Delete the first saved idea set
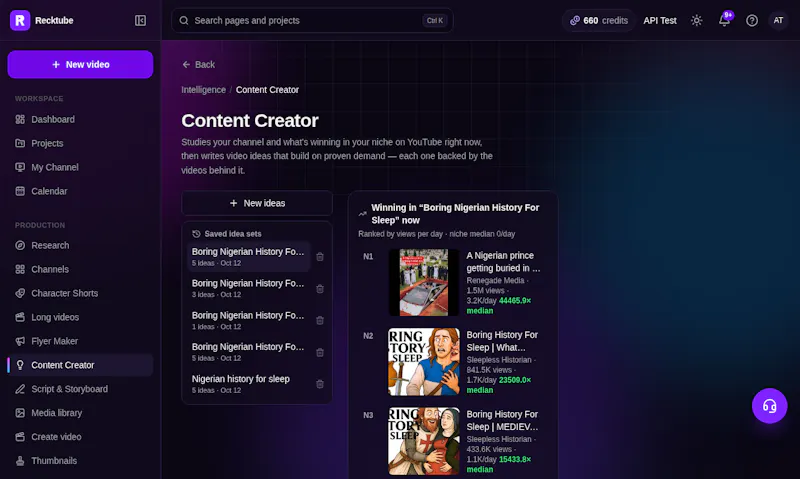800x479 pixels. pyautogui.click(x=320, y=257)
